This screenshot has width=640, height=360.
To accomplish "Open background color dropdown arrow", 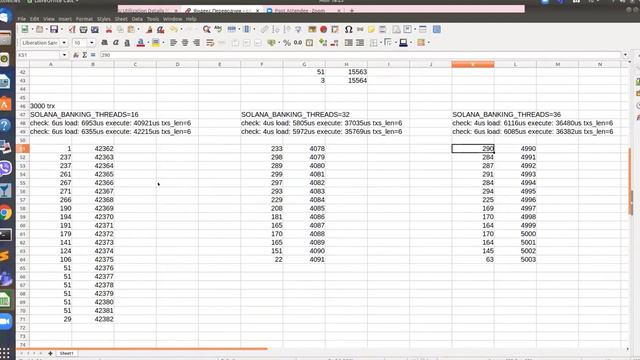I will [x=162, y=42].
